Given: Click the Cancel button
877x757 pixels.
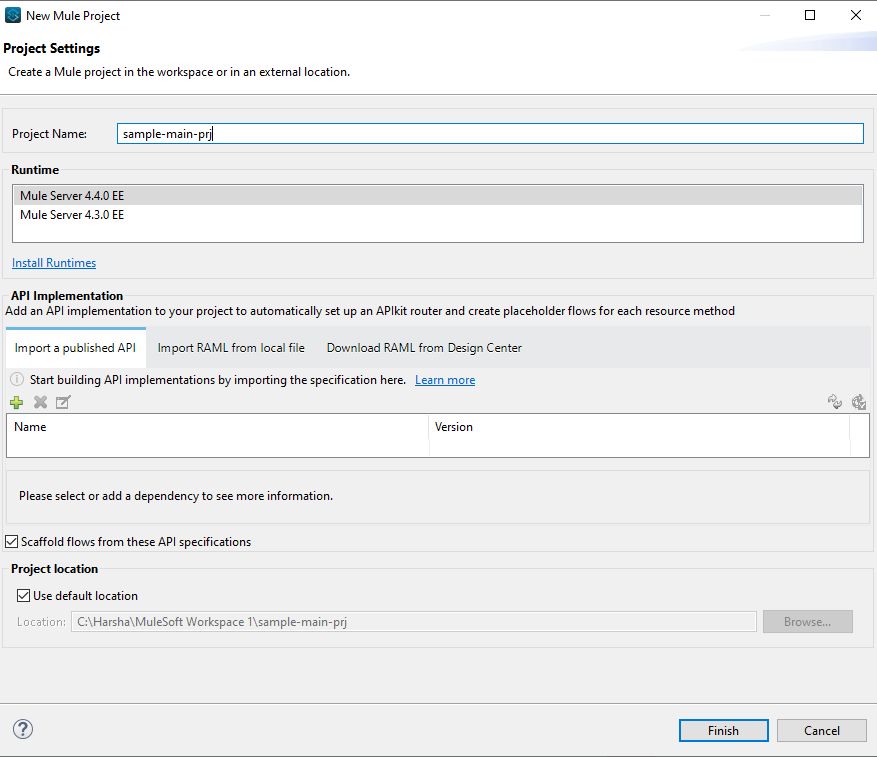Looking at the screenshot, I should click(x=822, y=731).
